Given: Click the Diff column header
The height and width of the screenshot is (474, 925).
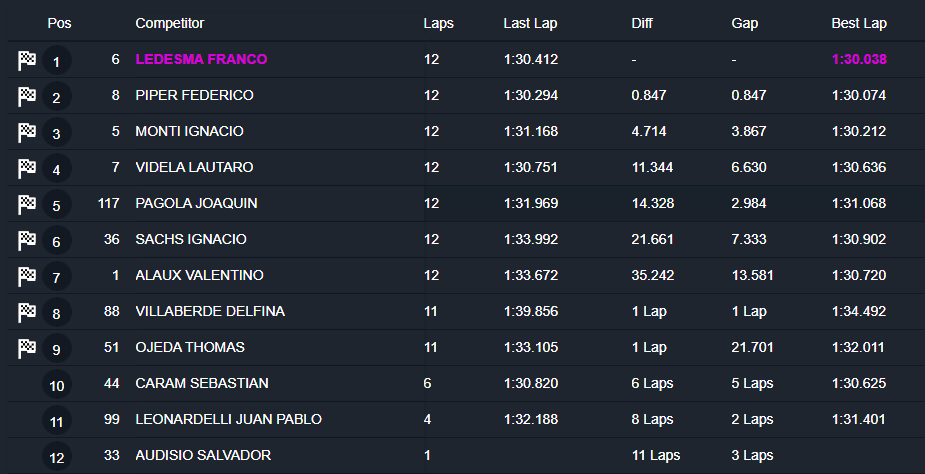Looking at the screenshot, I should [x=644, y=23].
